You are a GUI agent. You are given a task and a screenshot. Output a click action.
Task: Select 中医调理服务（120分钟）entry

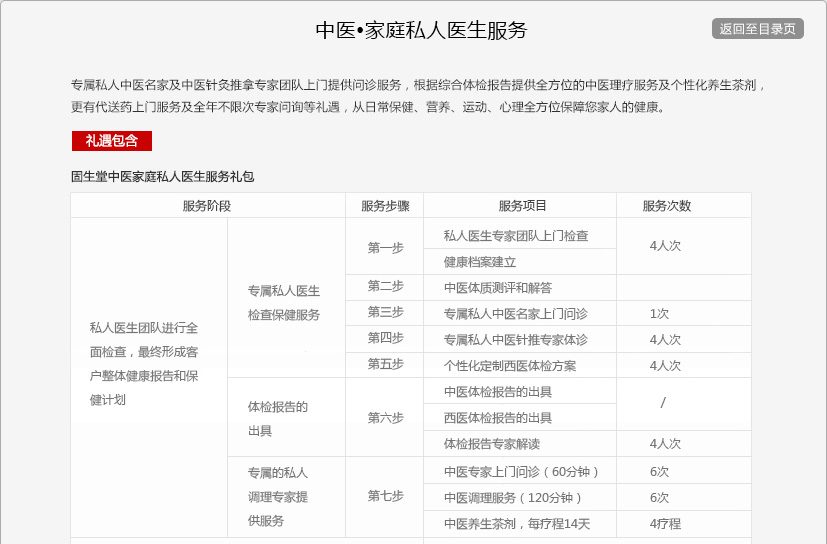[513, 498]
